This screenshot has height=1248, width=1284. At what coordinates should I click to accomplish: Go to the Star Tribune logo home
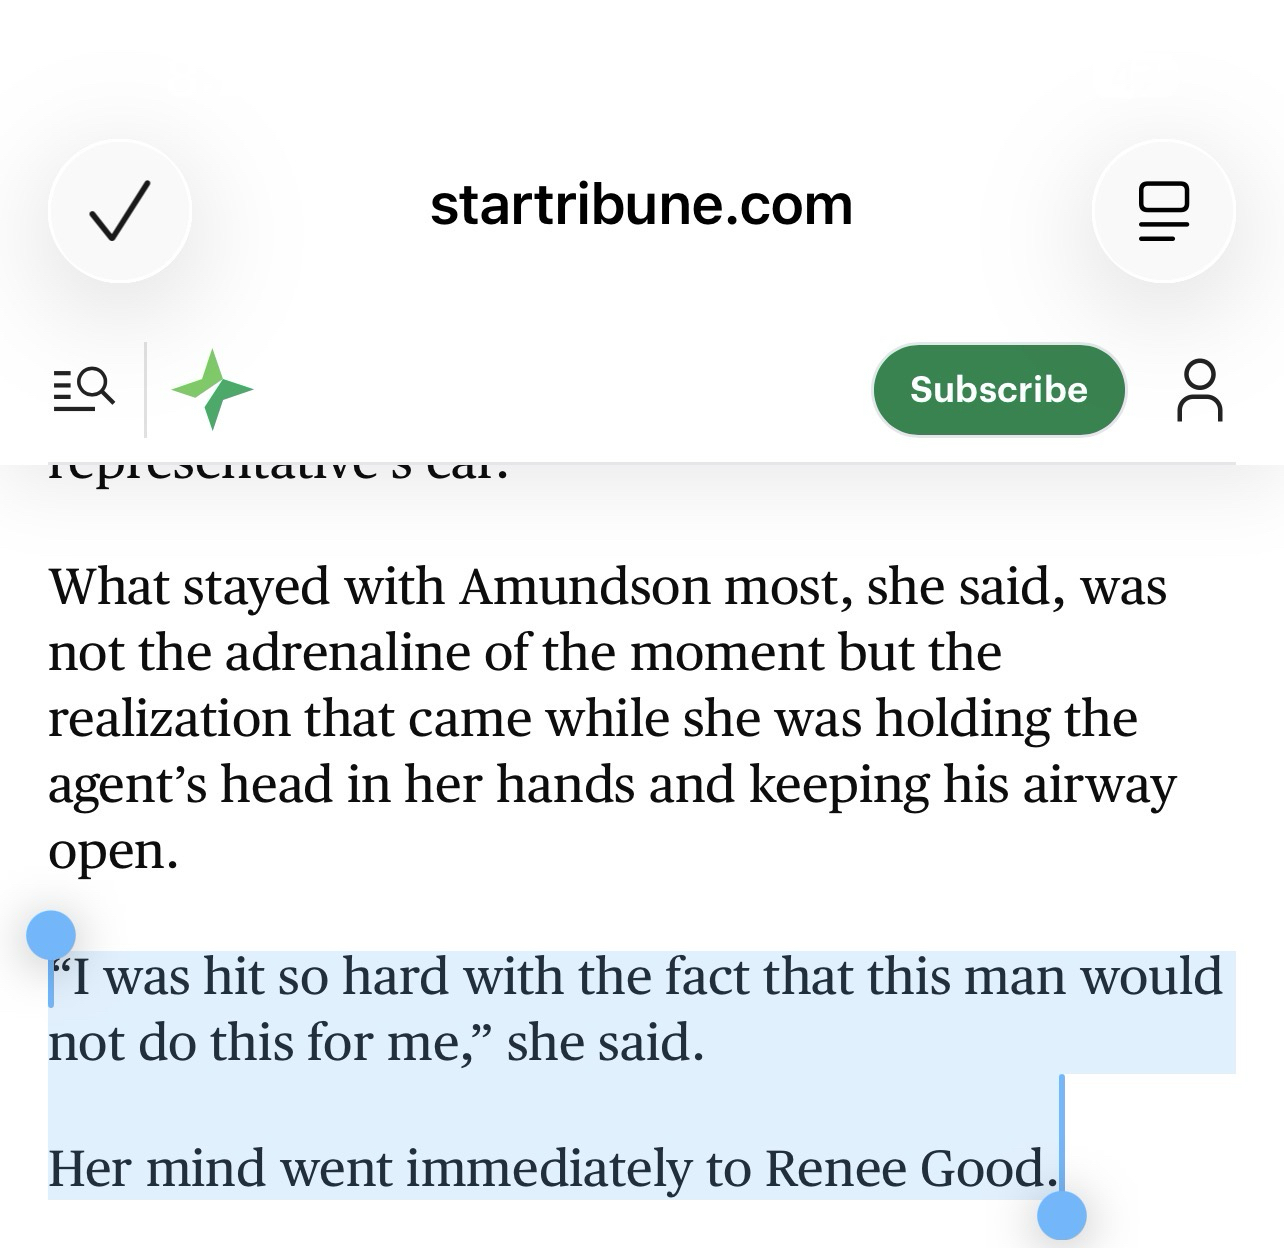click(x=212, y=389)
